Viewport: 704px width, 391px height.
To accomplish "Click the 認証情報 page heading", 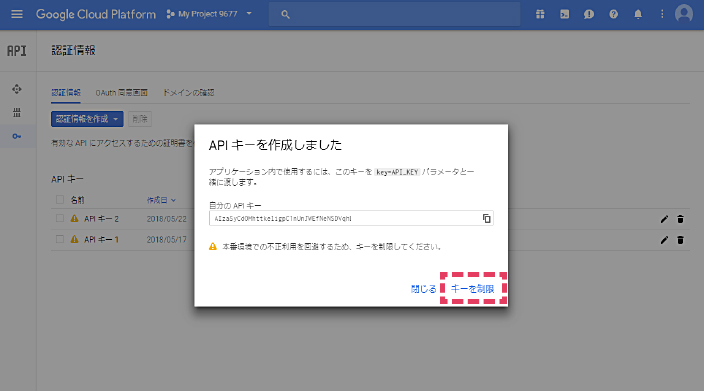I will [73, 51].
